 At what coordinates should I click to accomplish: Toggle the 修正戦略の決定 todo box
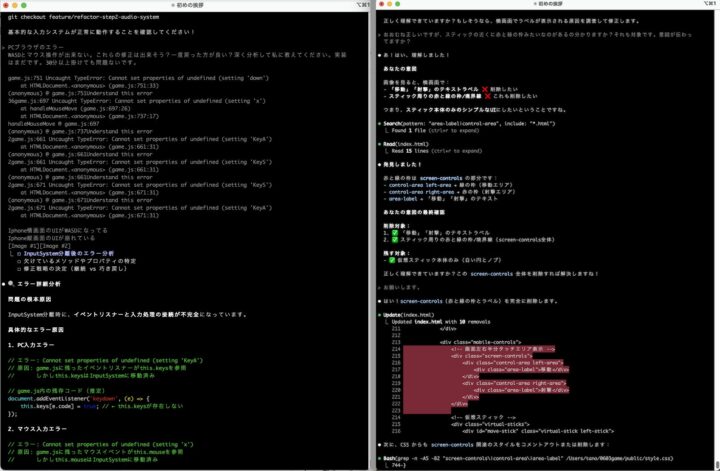tap(19, 269)
